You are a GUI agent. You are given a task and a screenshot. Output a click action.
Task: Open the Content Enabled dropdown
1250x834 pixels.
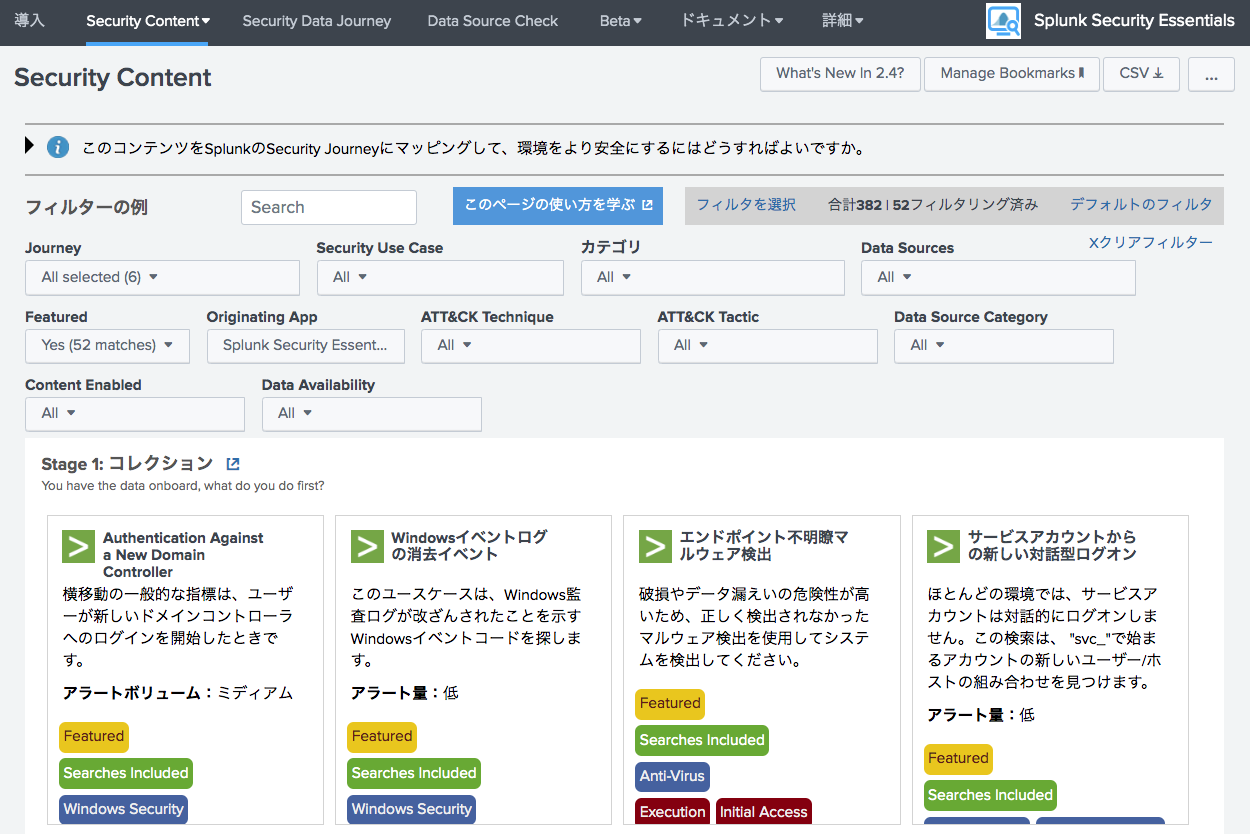pos(134,413)
